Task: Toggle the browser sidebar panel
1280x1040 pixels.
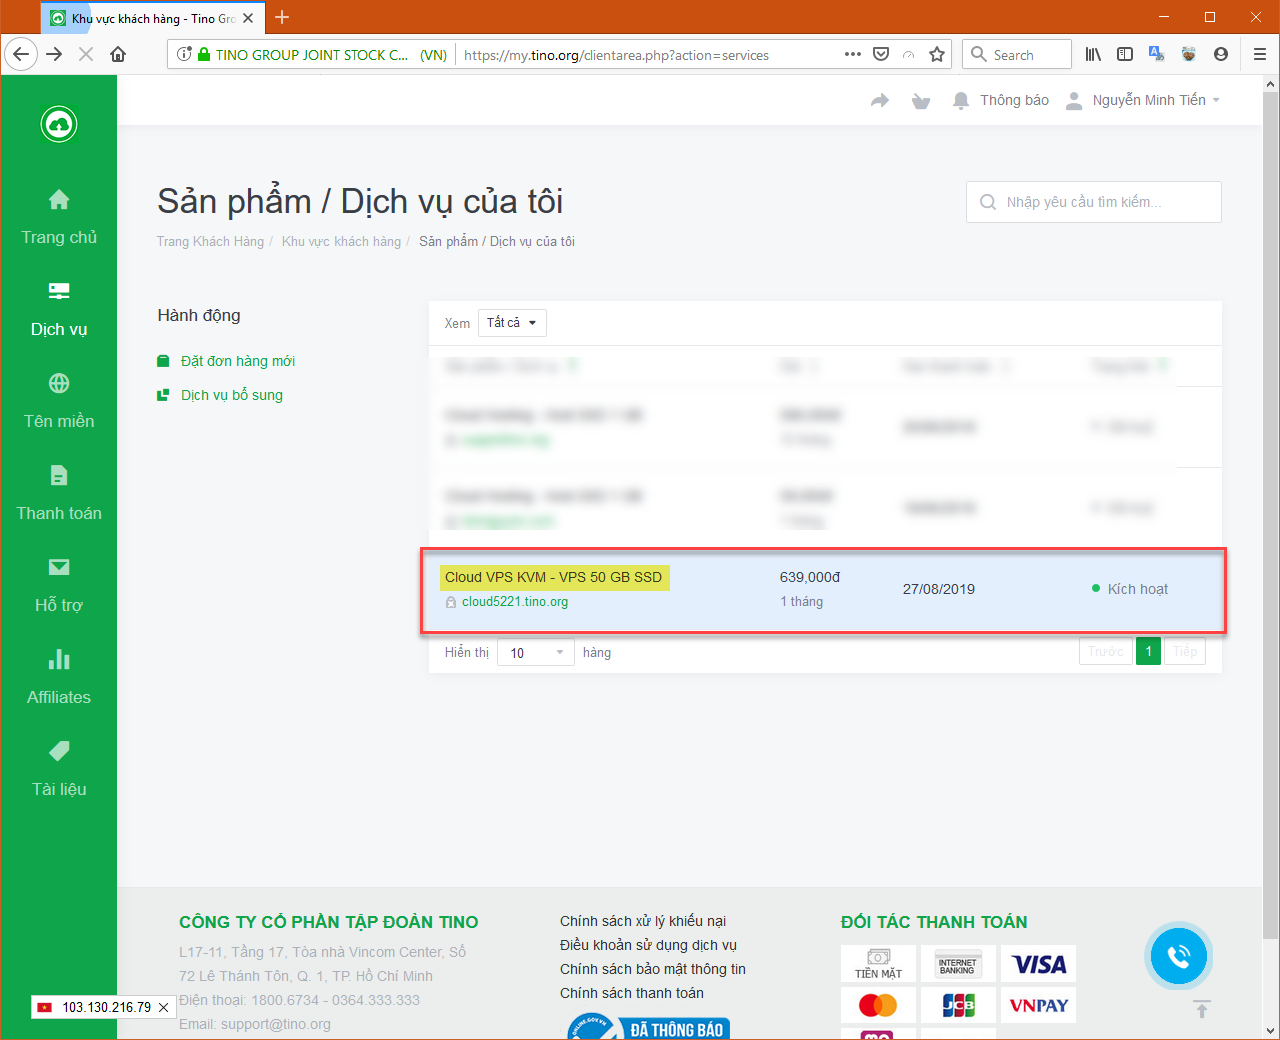Action: pyautogui.click(x=1125, y=54)
